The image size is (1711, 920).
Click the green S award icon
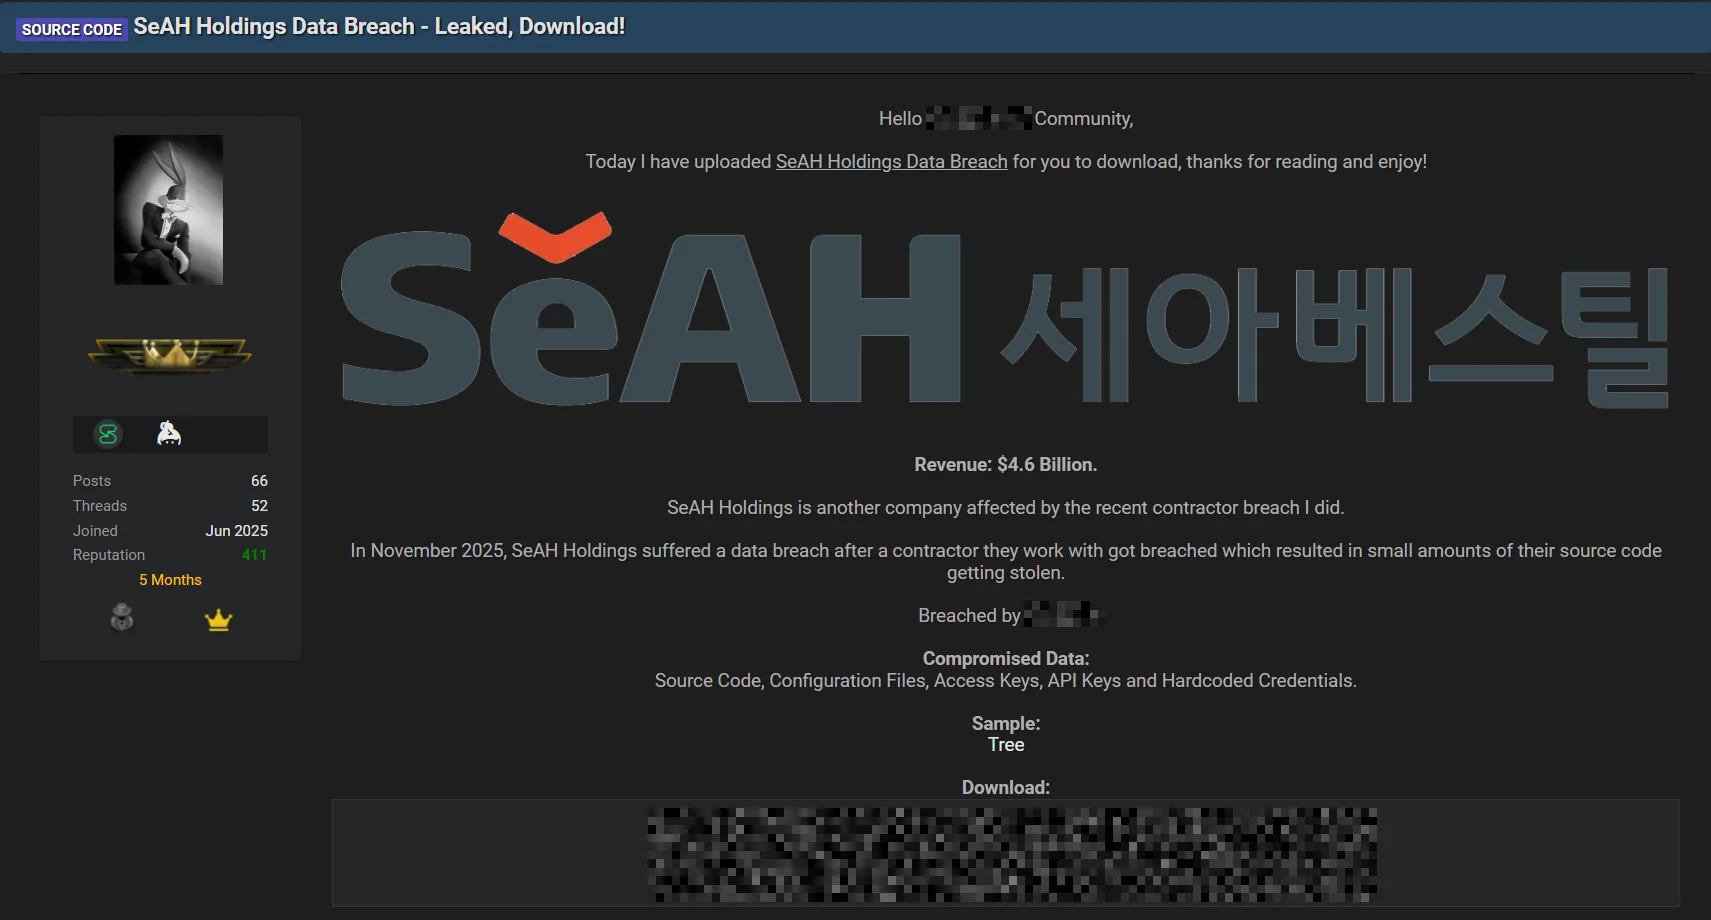(107, 433)
